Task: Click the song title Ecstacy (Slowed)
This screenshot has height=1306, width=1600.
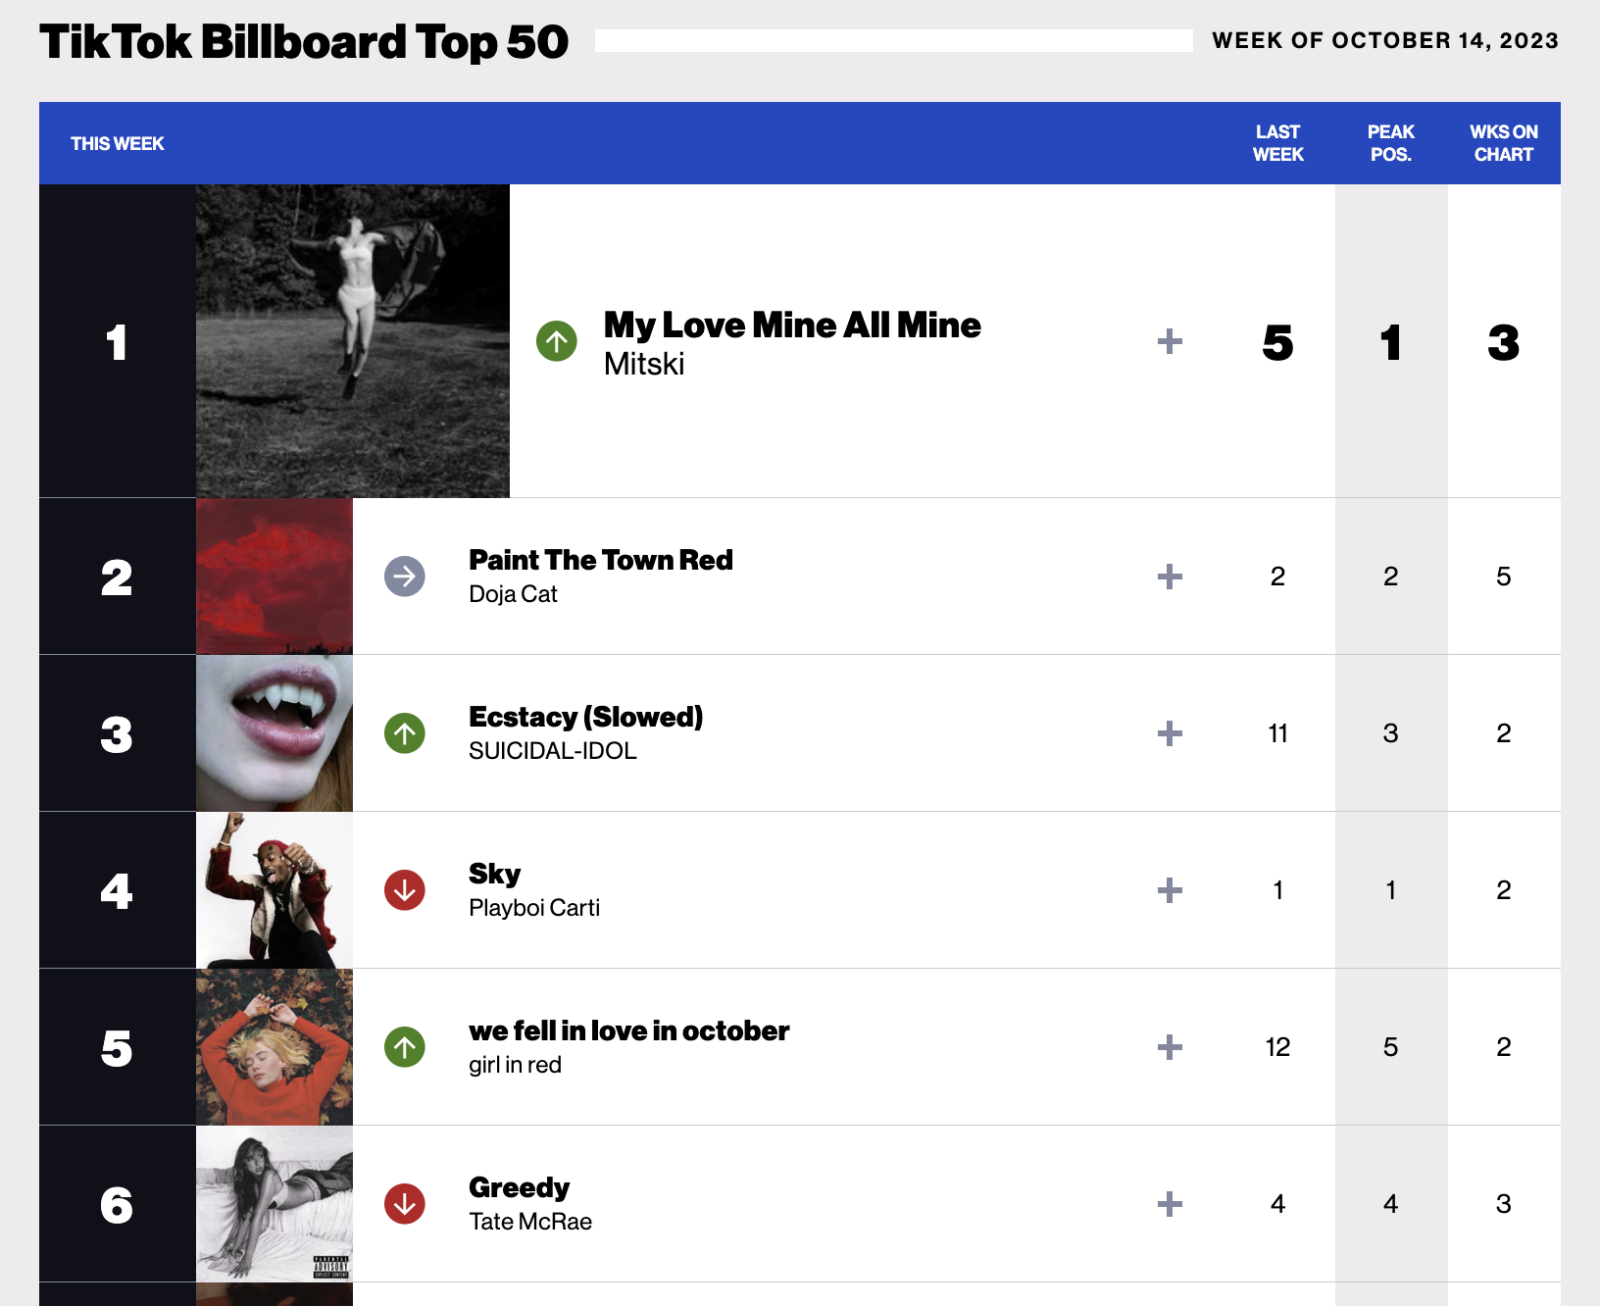Action: (x=585, y=716)
